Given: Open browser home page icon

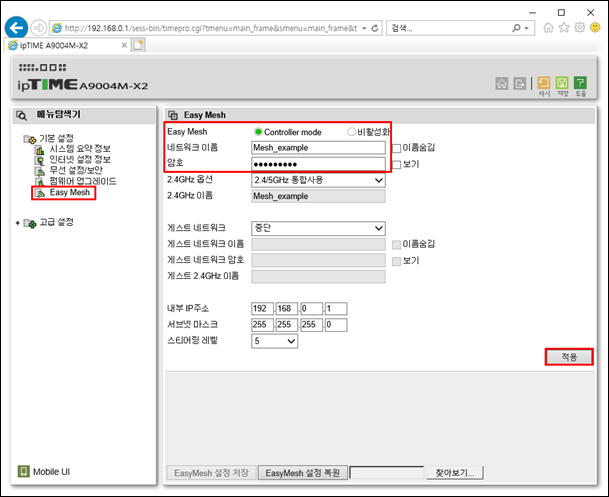Looking at the screenshot, I should 548,28.
